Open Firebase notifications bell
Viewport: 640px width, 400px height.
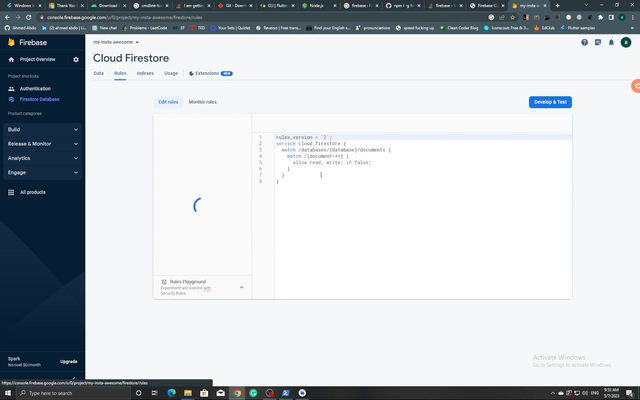(611, 42)
